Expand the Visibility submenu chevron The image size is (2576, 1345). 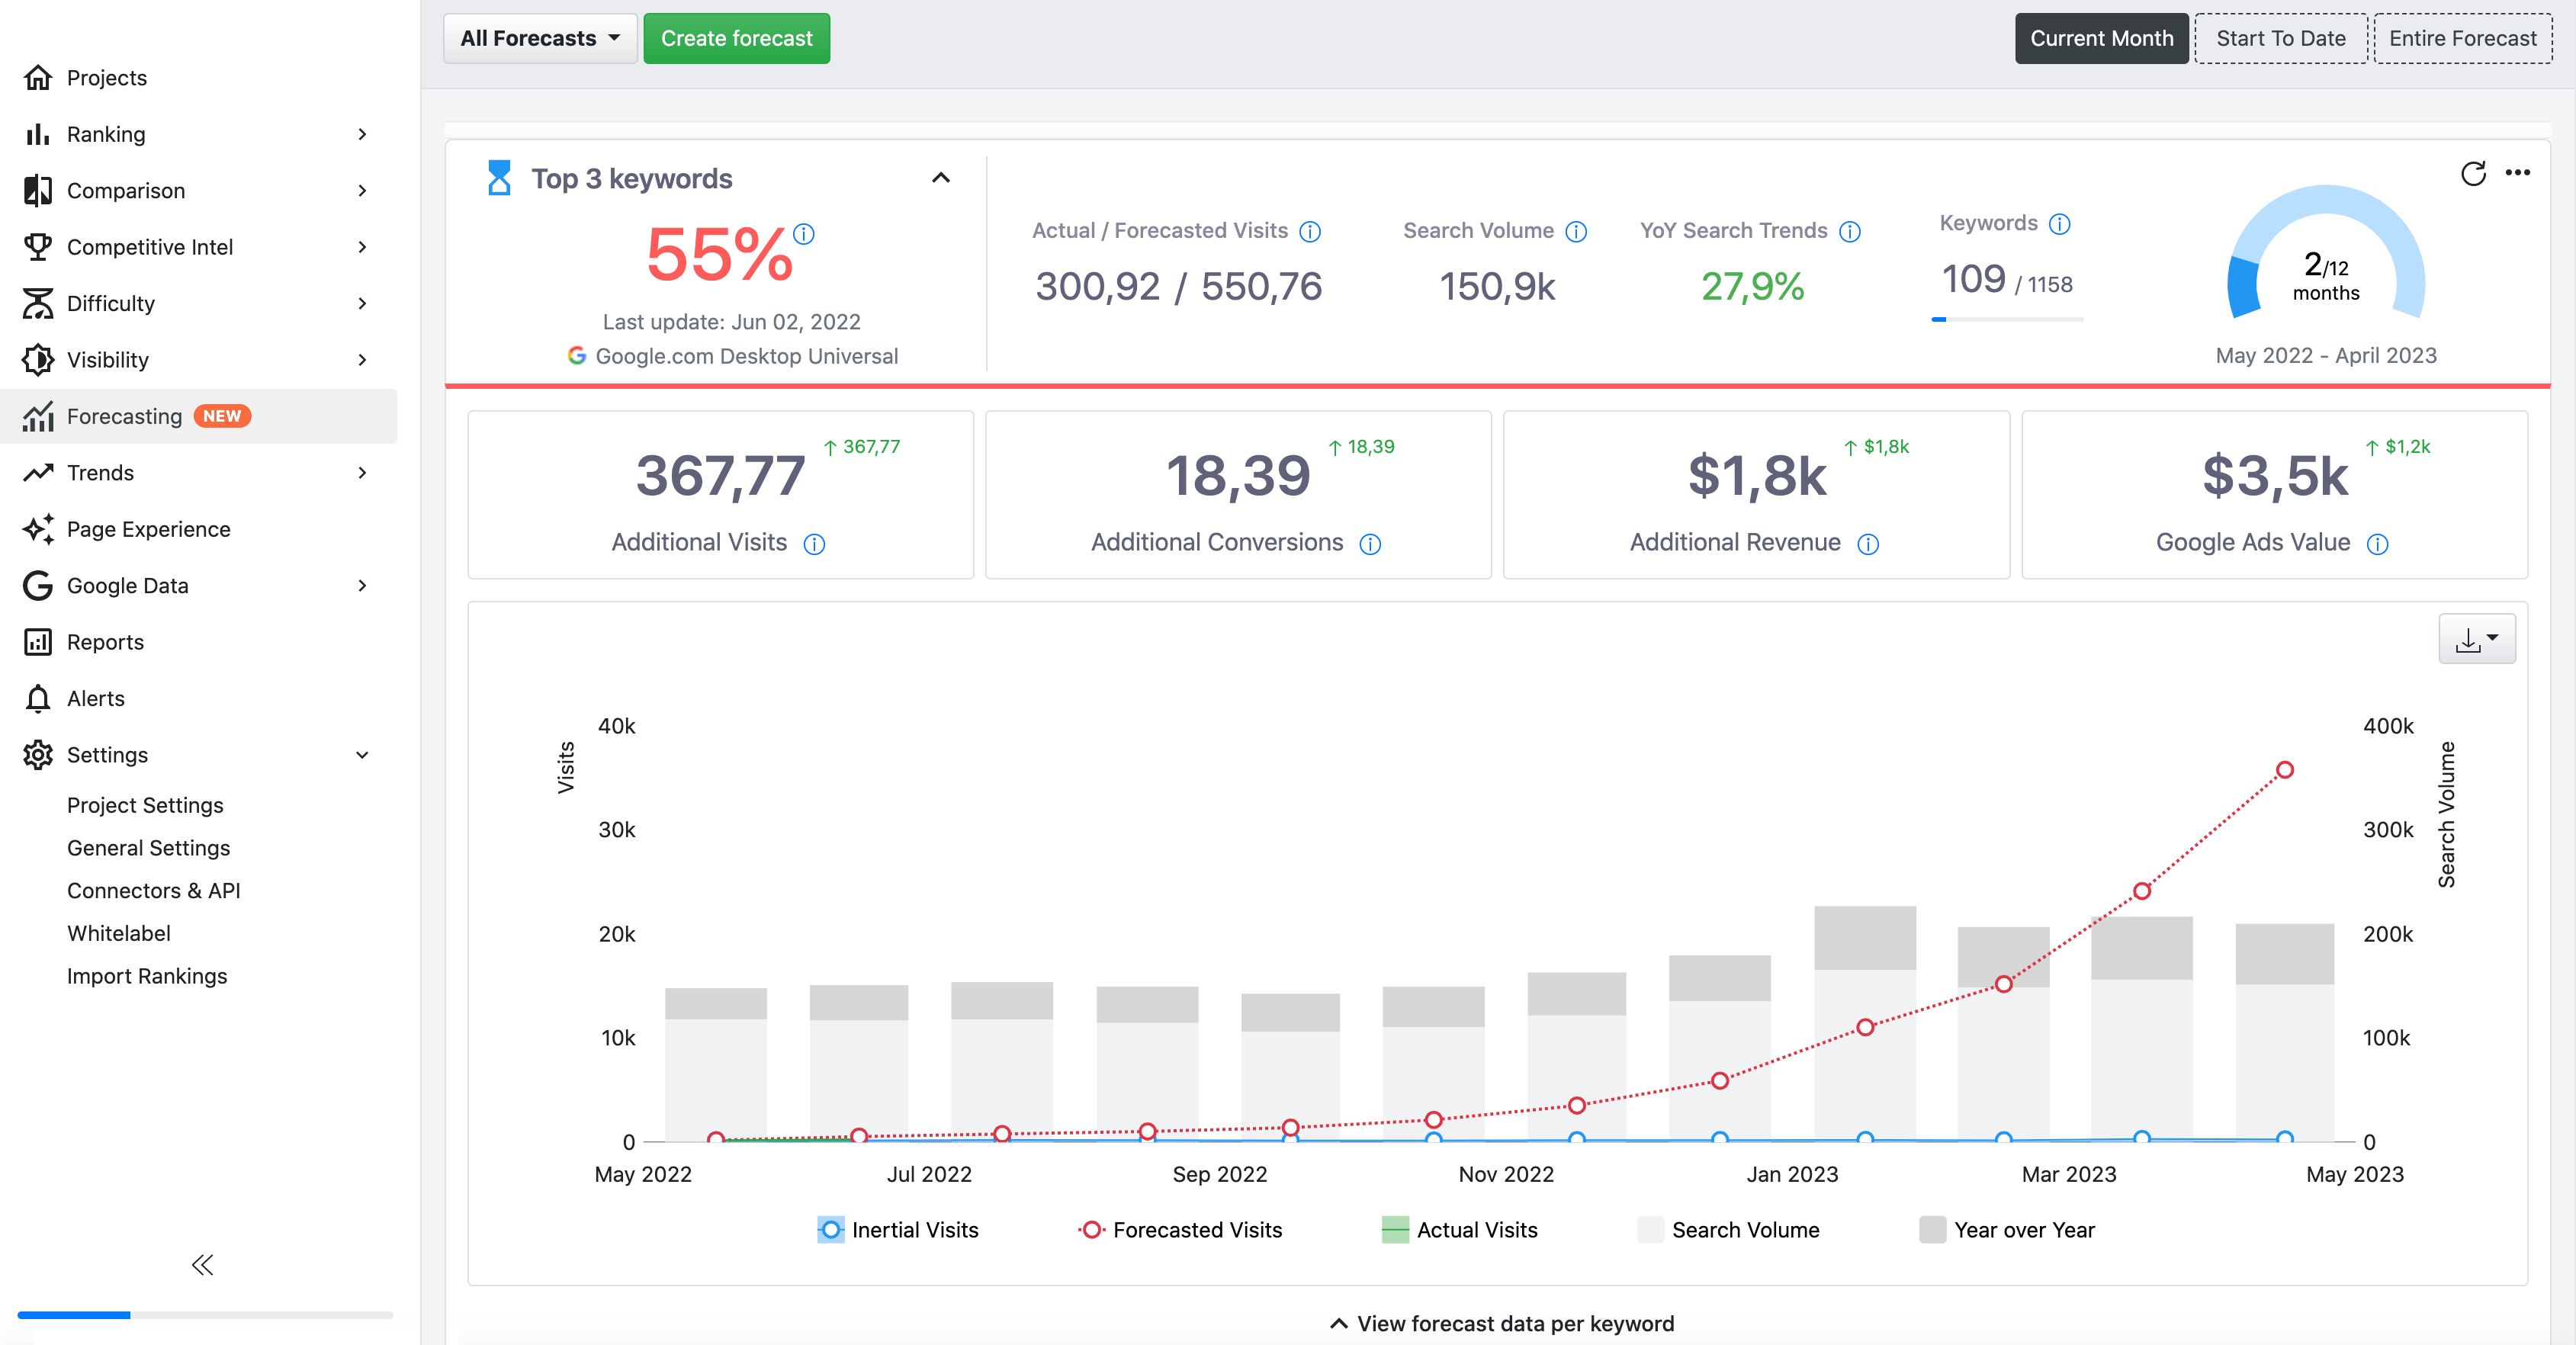click(362, 359)
